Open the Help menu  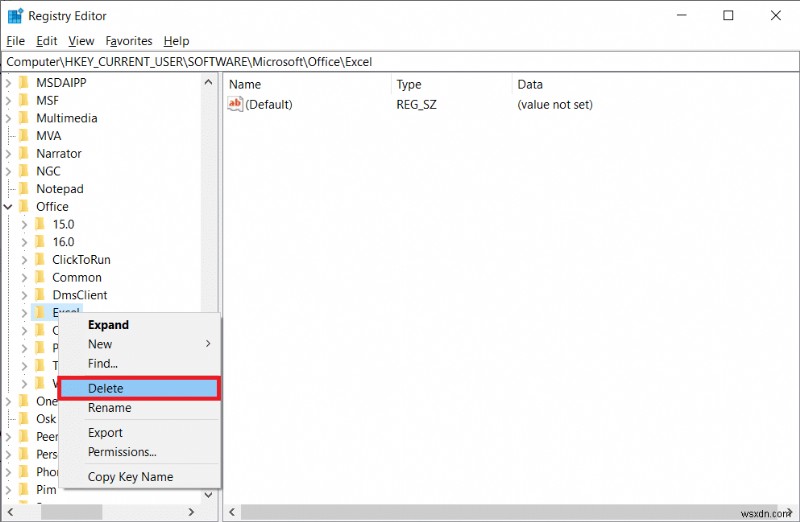point(176,41)
